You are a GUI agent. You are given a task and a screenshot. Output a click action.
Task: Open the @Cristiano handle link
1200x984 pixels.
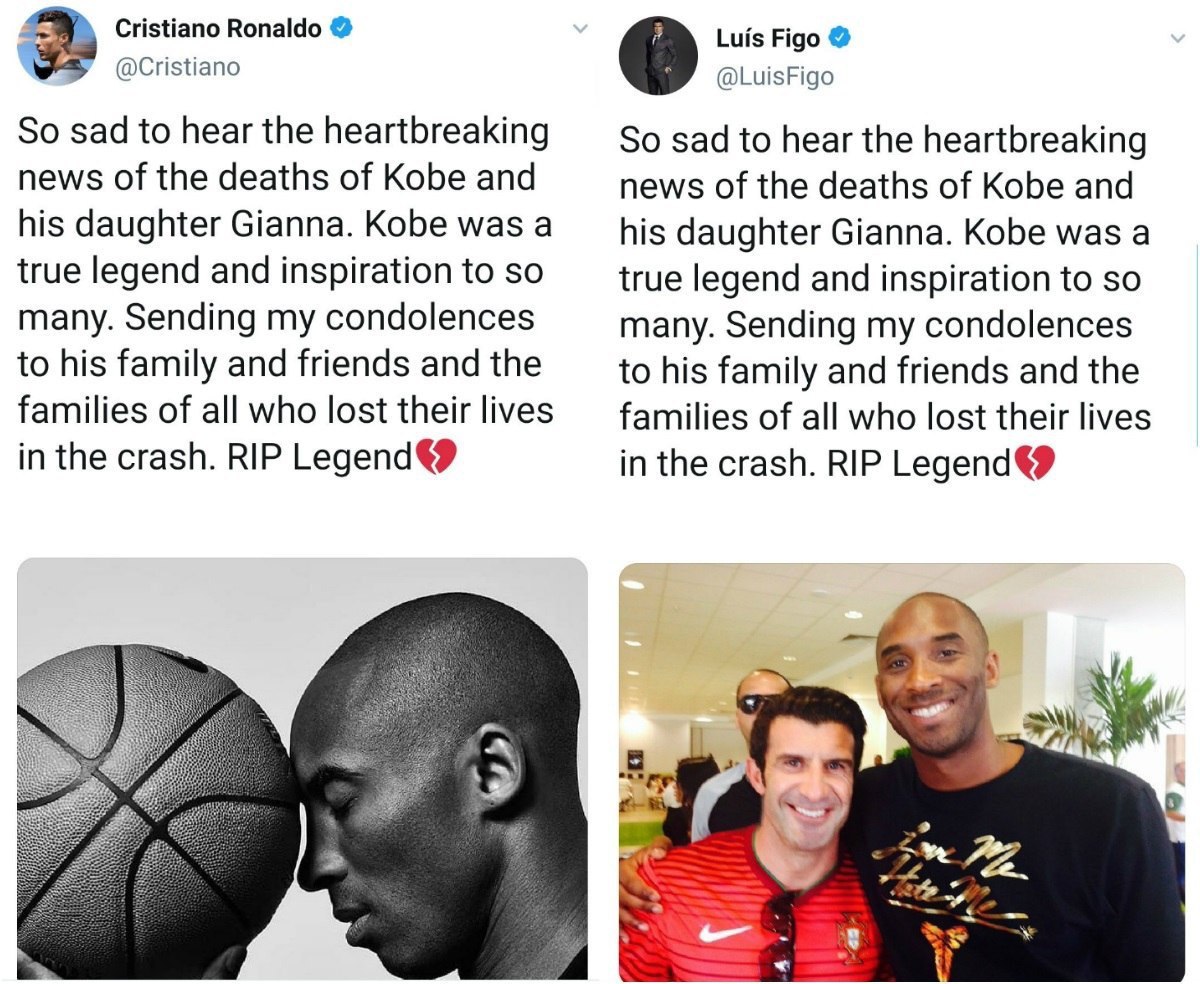(178, 67)
